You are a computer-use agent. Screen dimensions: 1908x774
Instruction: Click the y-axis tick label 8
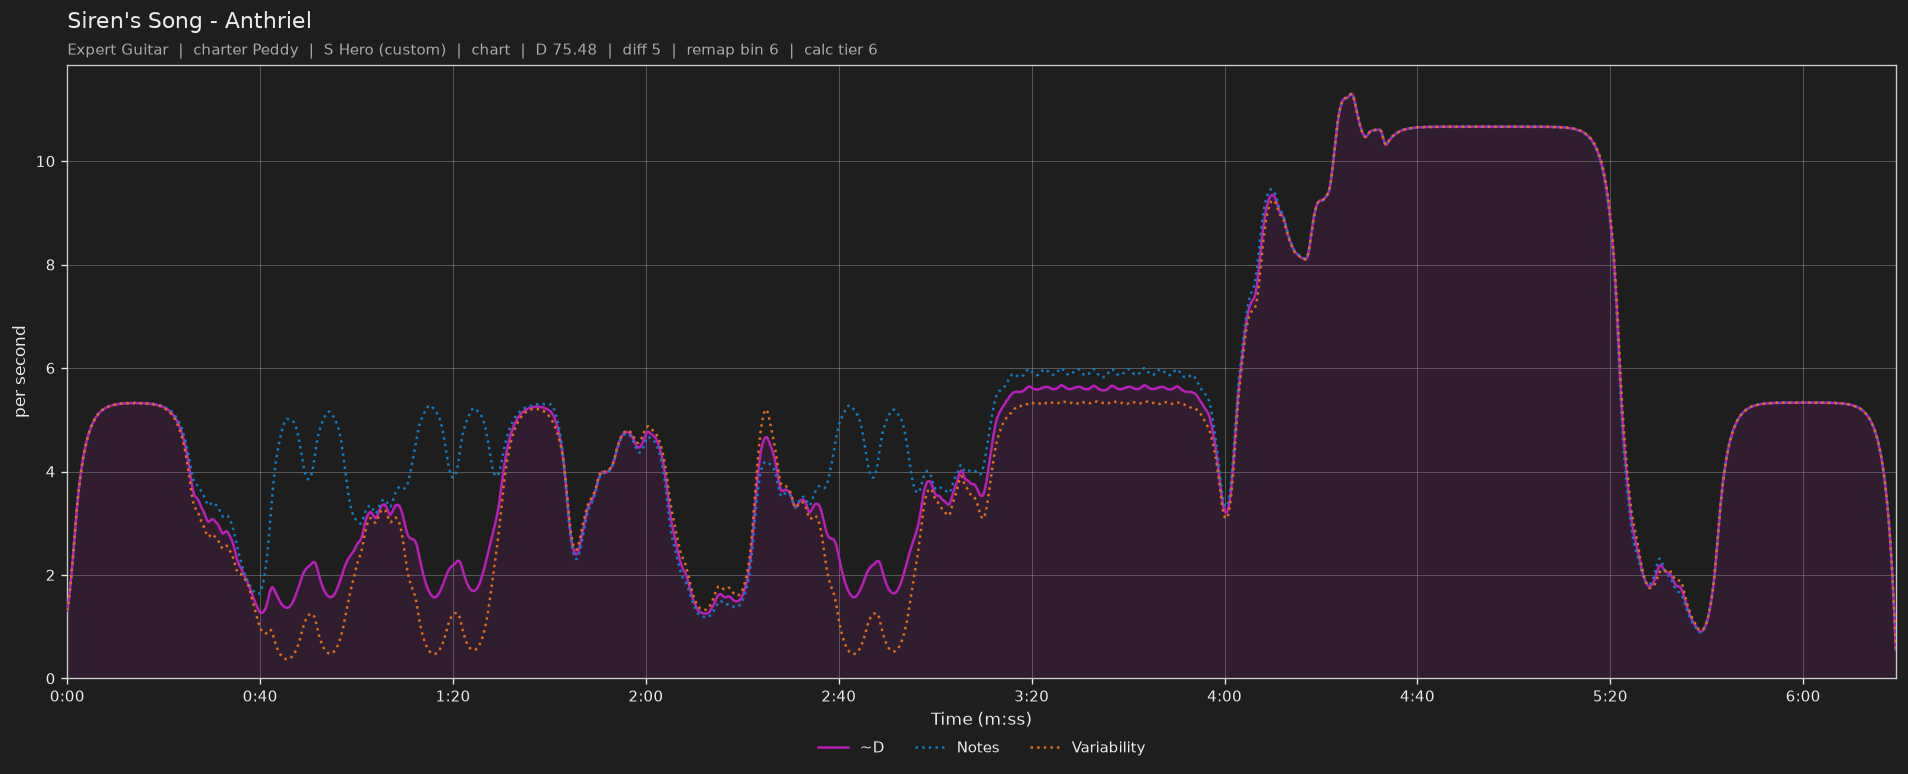53,266
